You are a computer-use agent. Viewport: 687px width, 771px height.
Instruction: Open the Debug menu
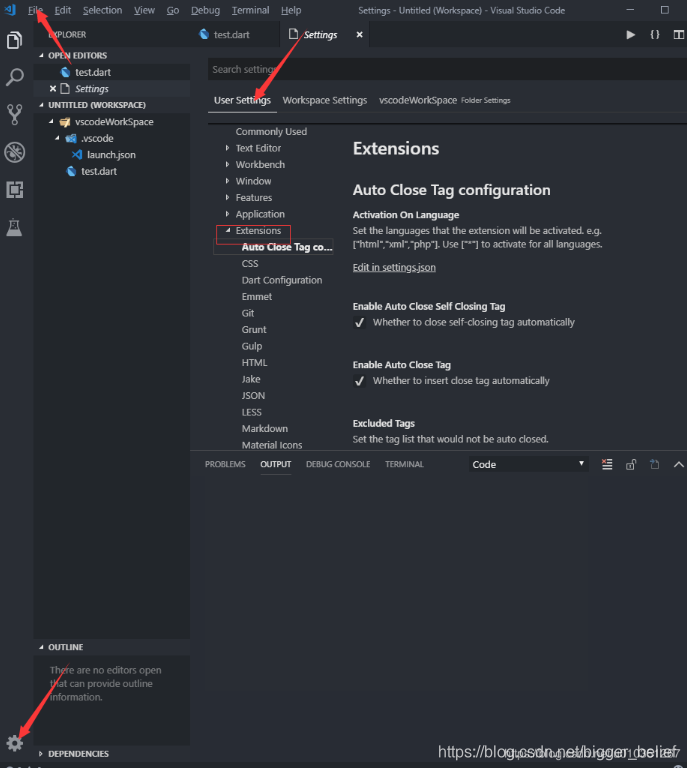pyautogui.click(x=205, y=10)
